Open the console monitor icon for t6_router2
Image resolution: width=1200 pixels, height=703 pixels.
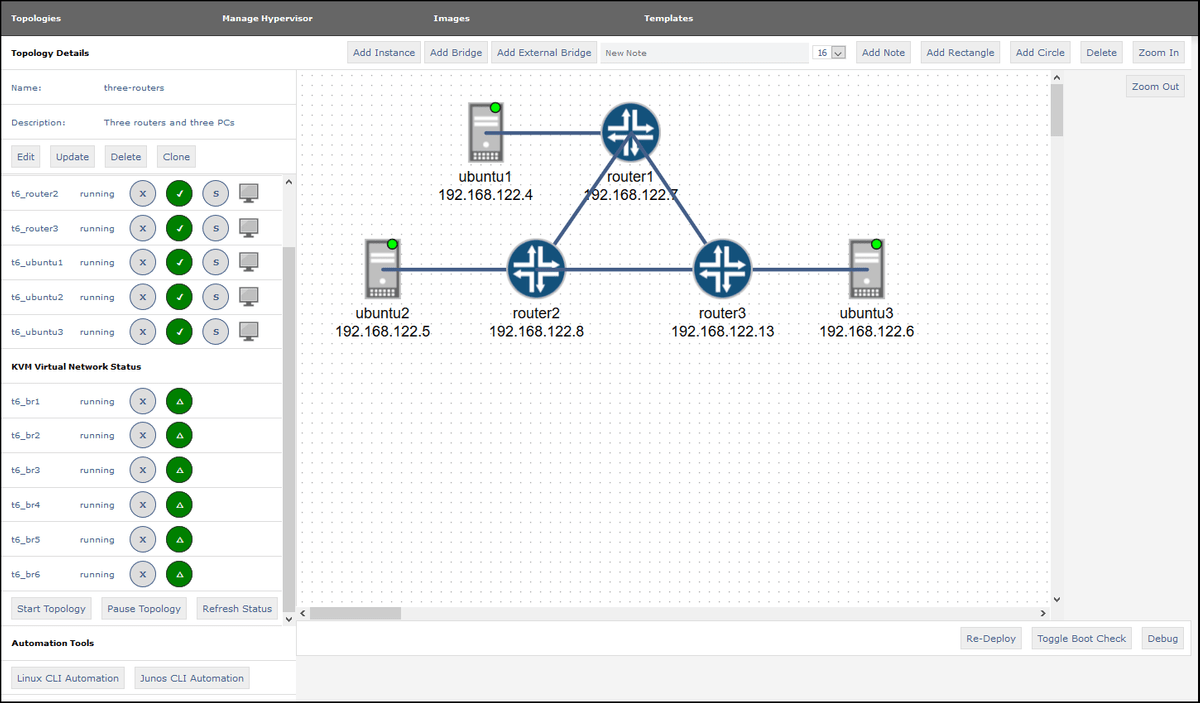tap(249, 193)
